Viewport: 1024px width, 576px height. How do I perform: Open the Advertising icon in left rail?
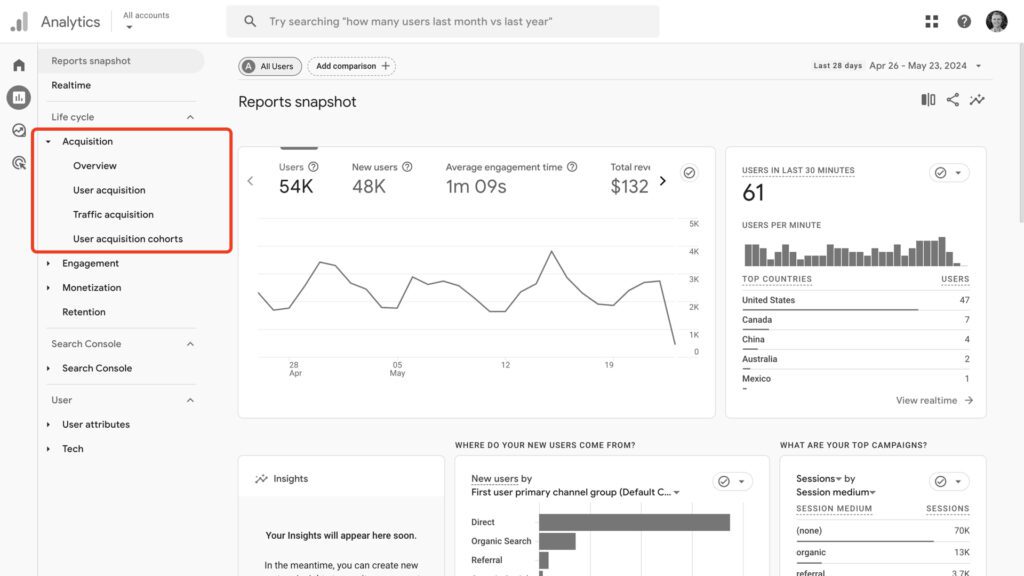[x=18, y=162]
